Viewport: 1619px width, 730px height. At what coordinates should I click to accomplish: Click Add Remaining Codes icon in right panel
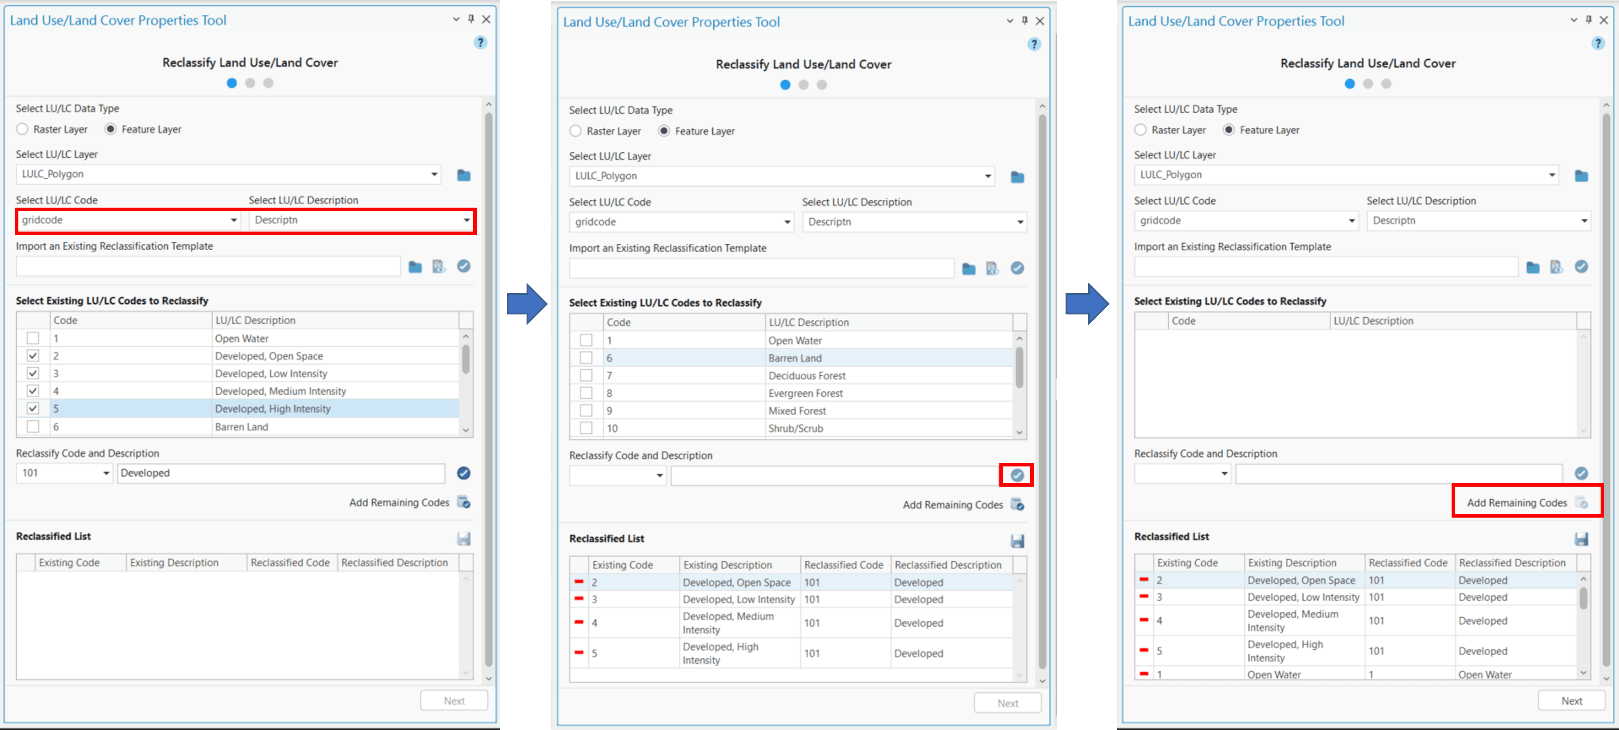pos(1581,503)
